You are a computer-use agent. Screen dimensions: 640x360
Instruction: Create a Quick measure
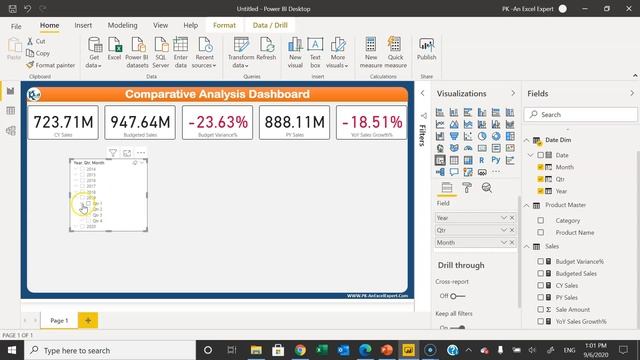click(x=395, y=52)
